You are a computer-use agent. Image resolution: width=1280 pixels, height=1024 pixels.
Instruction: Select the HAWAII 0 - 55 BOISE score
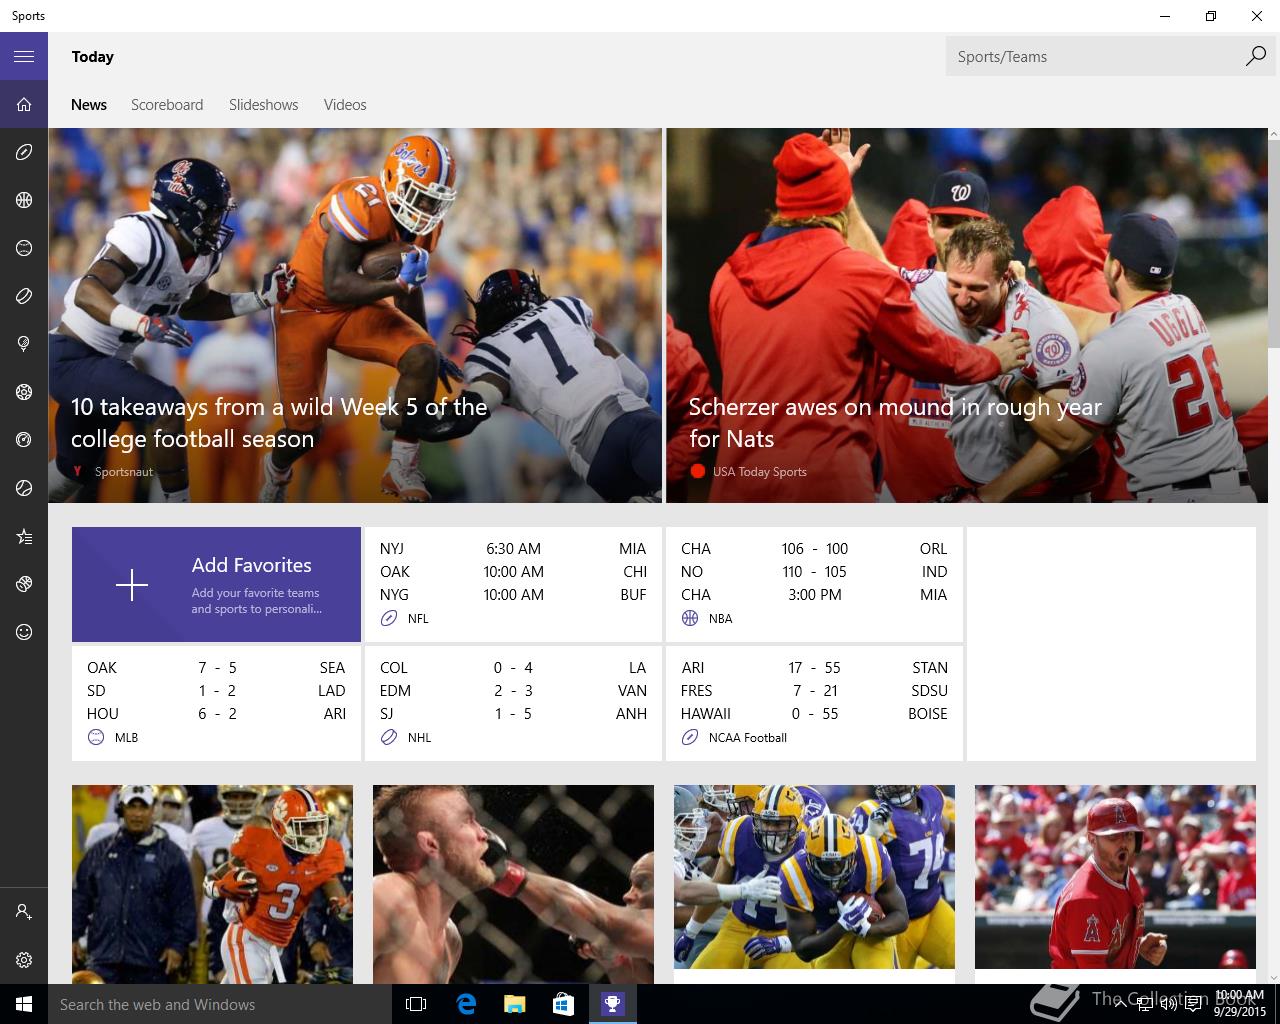814,714
